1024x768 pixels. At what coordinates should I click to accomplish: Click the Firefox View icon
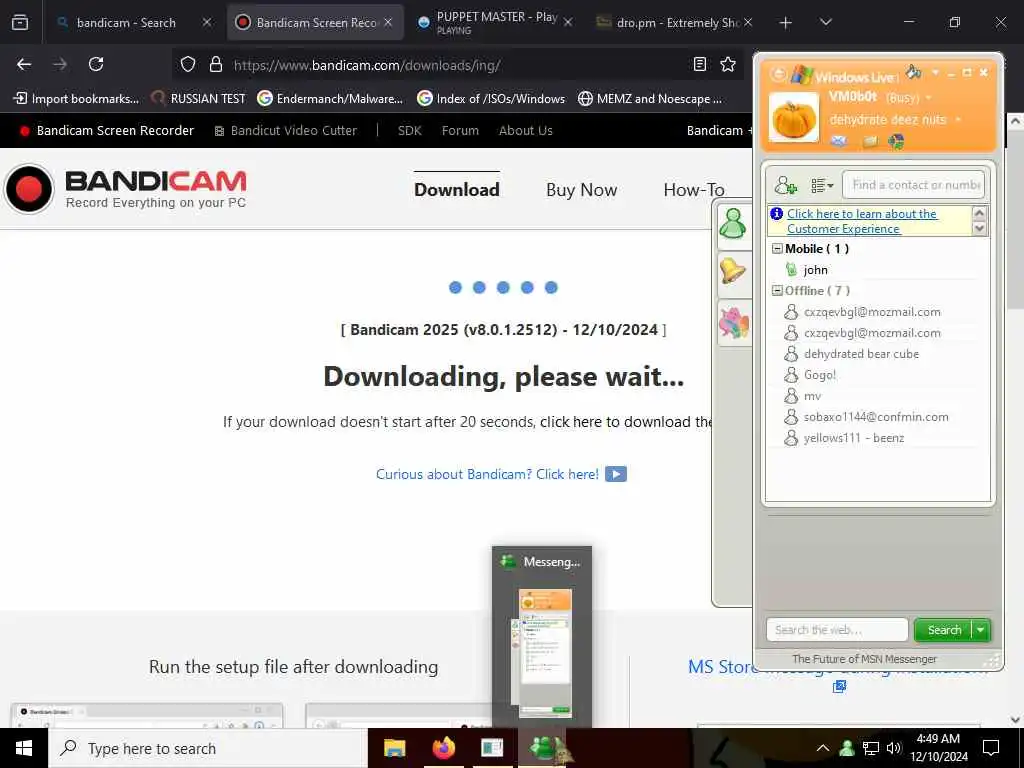tap(20, 22)
